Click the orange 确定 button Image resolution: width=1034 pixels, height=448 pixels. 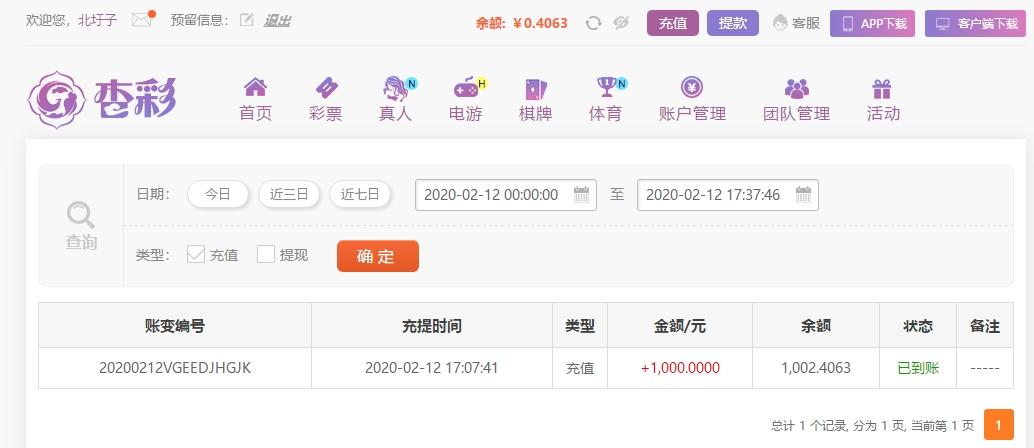tap(378, 256)
